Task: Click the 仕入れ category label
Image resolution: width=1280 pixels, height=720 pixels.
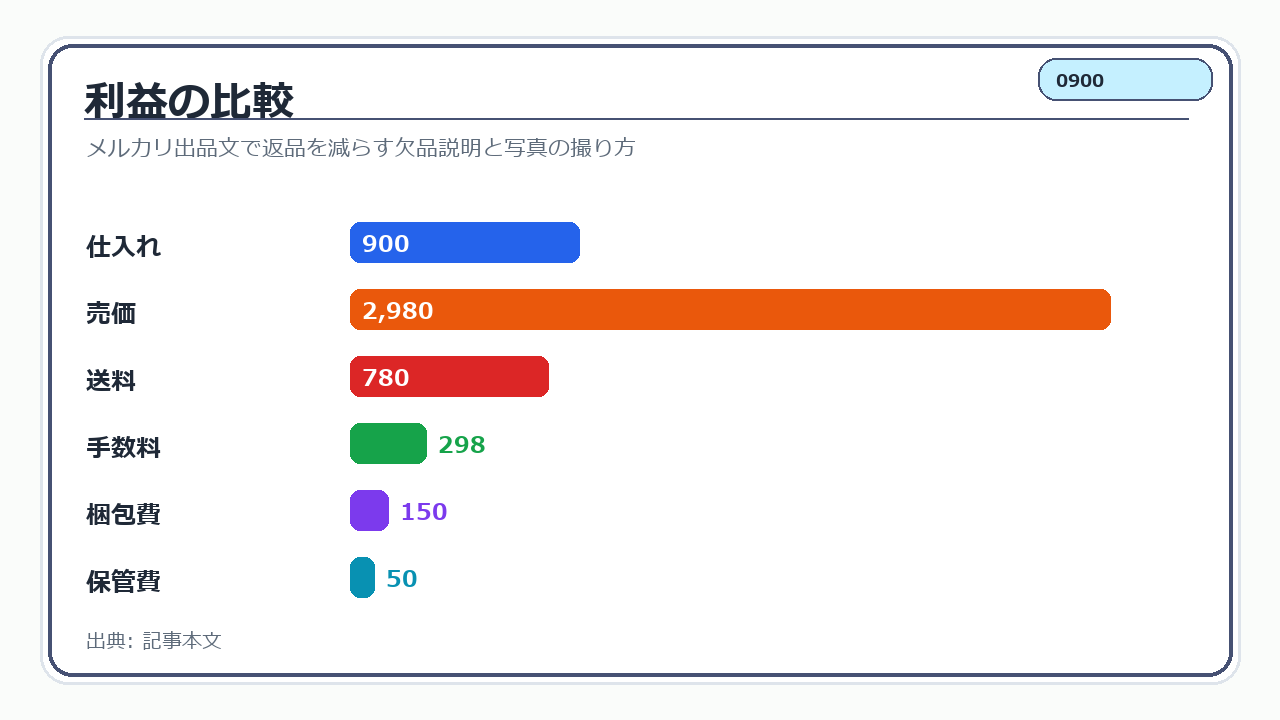Action: coord(124,247)
